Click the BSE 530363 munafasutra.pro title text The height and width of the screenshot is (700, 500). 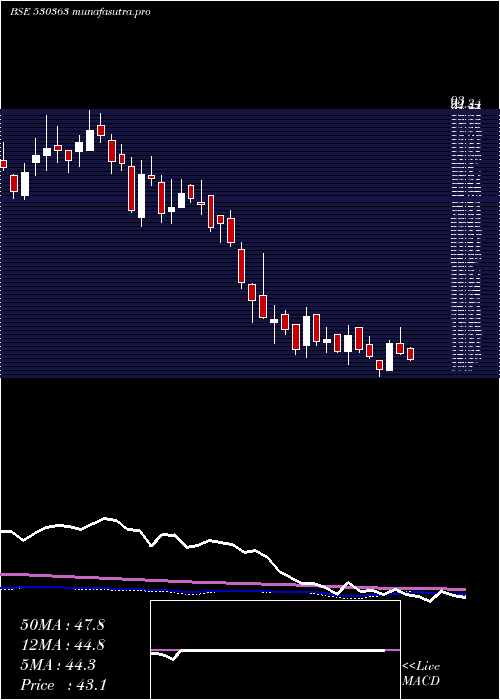pos(80,12)
